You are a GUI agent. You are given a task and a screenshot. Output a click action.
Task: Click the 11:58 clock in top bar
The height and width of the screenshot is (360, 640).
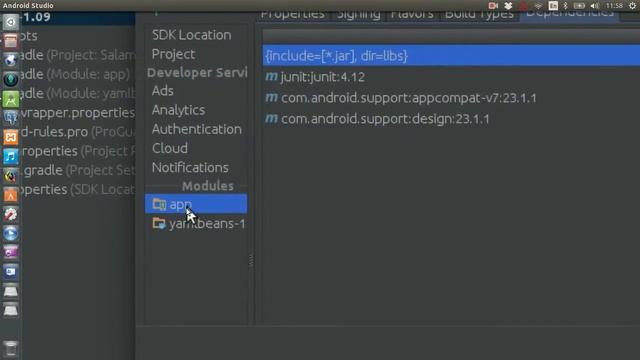point(614,5)
